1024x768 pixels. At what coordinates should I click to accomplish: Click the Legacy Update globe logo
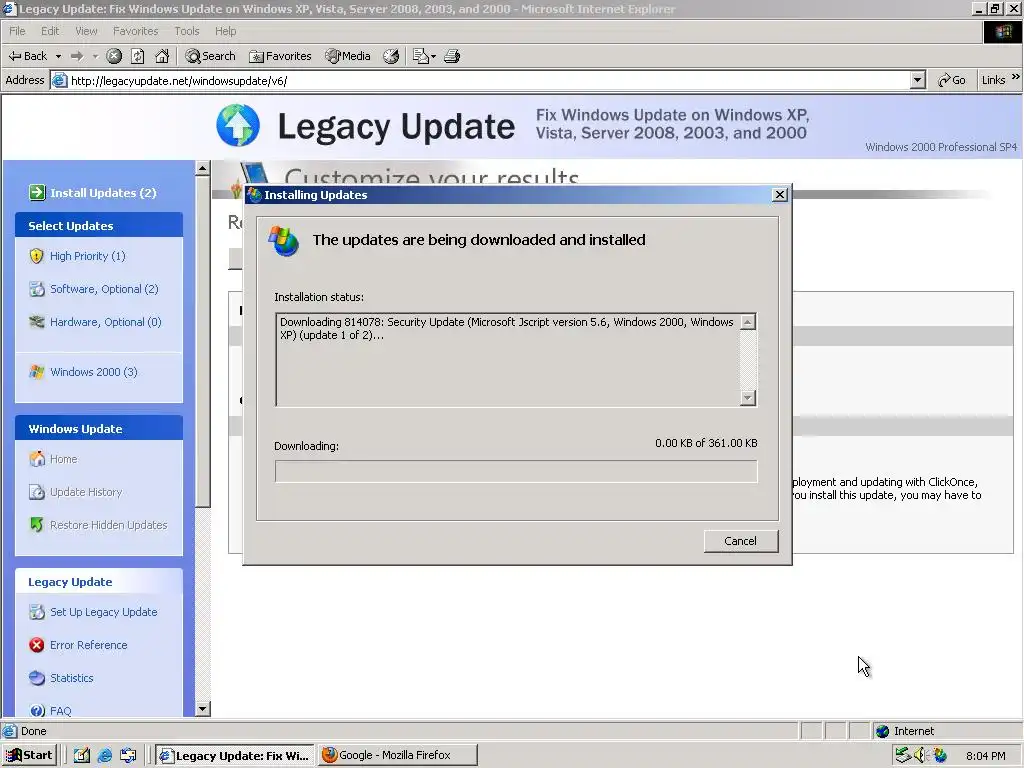point(238,125)
